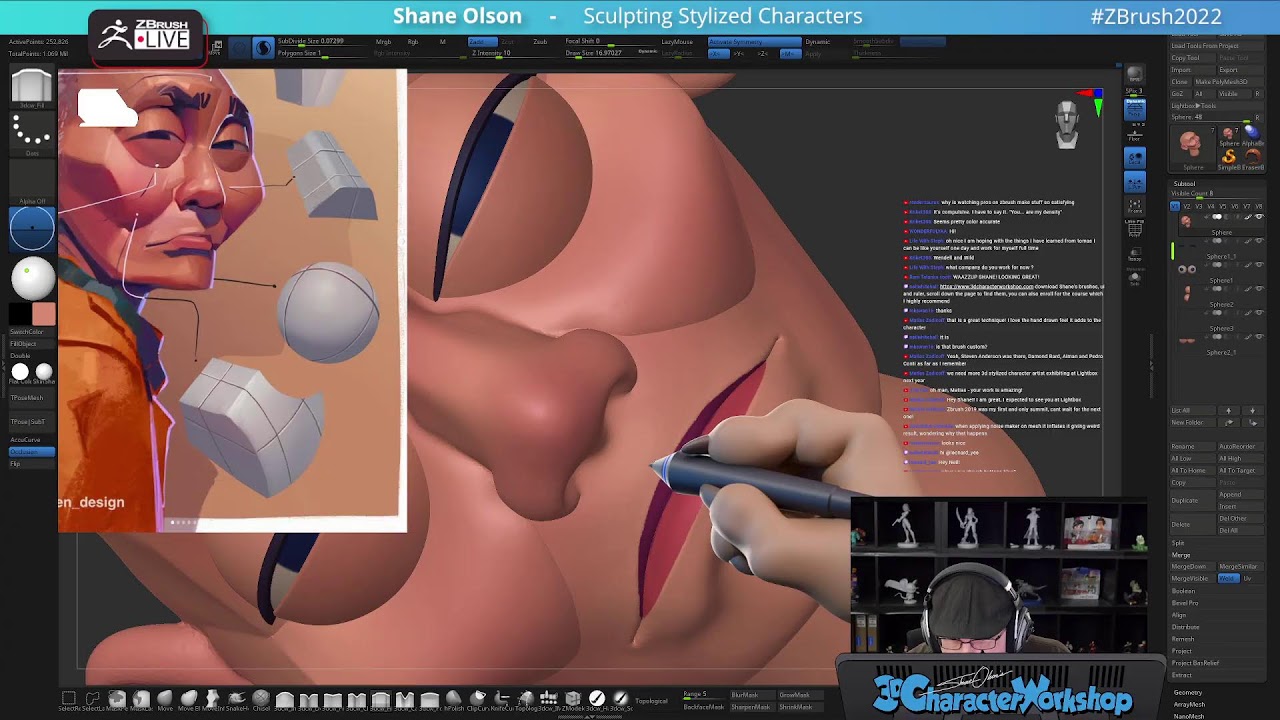
Task: Switch to V5 subtool visibility set
Action: (1223, 206)
